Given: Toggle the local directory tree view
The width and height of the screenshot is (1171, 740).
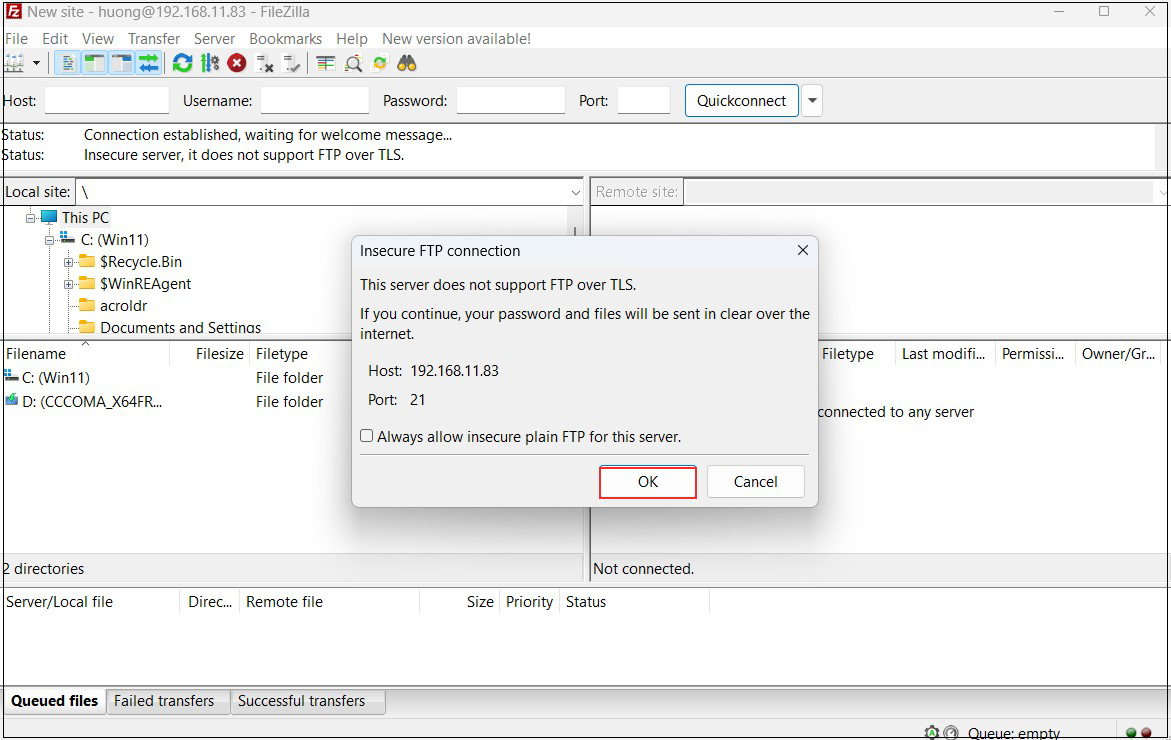Looking at the screenshot, I should click(x=94, y=63).
